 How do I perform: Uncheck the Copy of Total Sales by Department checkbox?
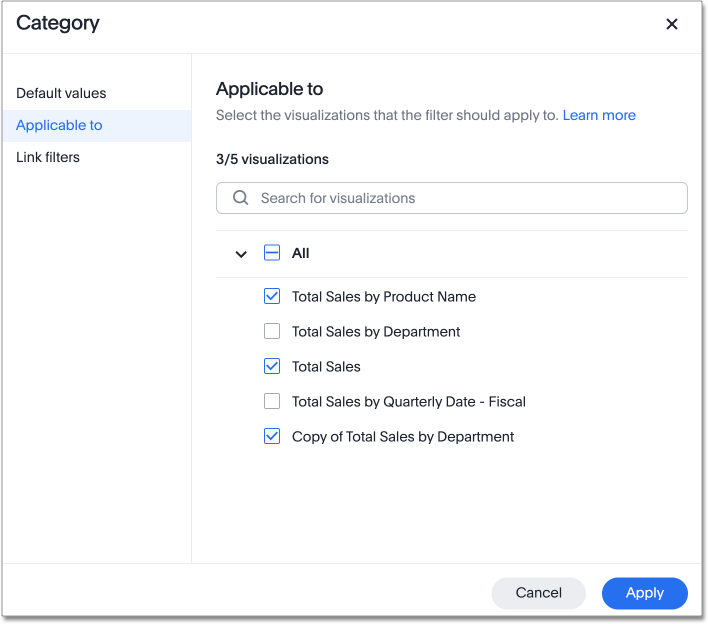pos(272,436)
